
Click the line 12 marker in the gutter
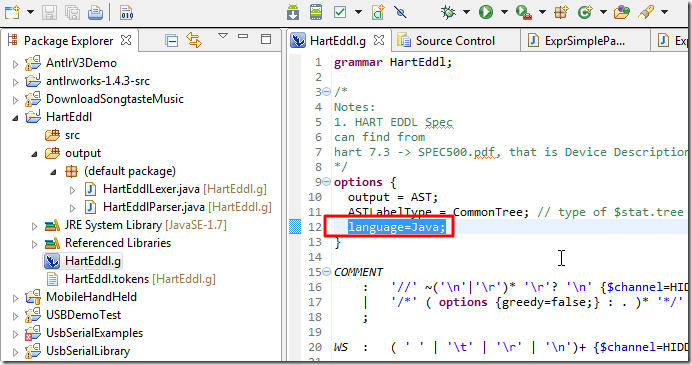[295, 227]
